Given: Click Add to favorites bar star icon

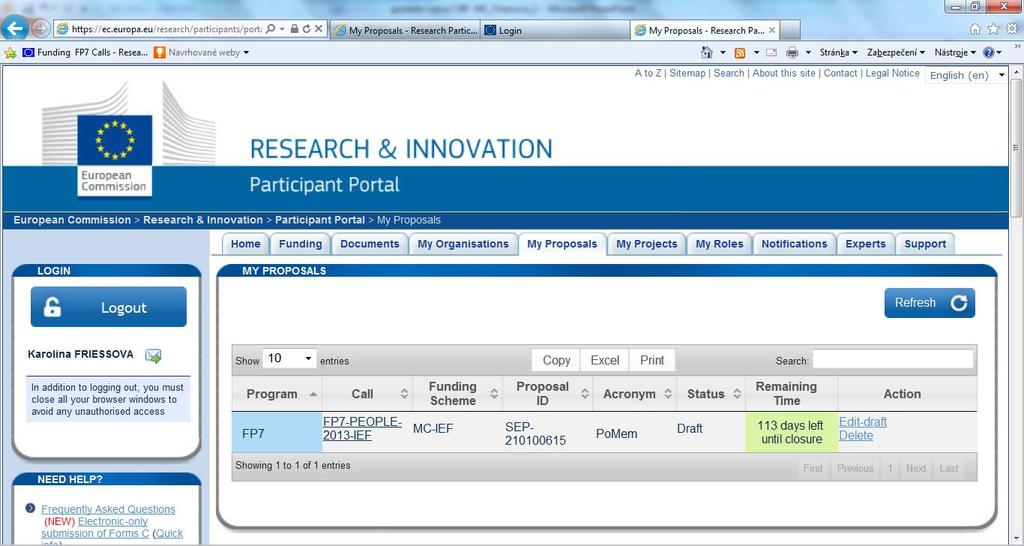Looking at the screenshot, I should (x=10, y=52).
